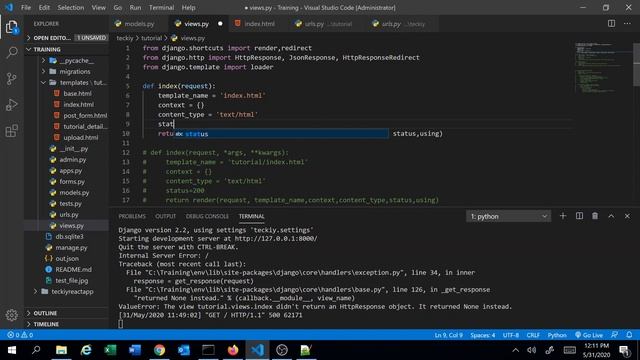Open Microsoft Word from the taskbar
Image resolution: width=640 pixels, height=360 pixels.
coord(135,350)
